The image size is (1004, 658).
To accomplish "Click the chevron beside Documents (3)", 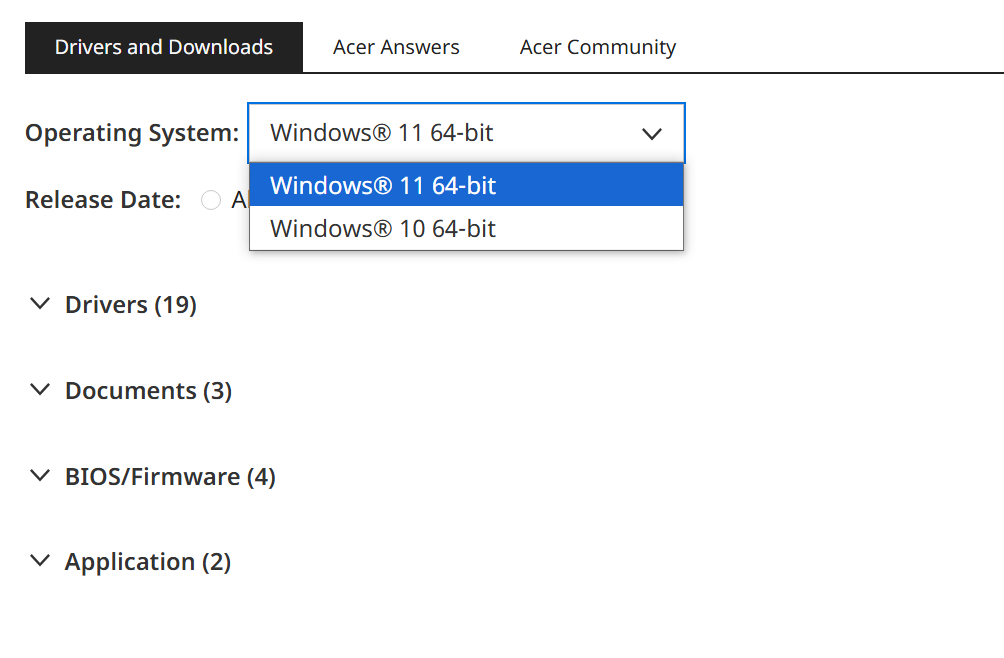I will click(40, 389).
